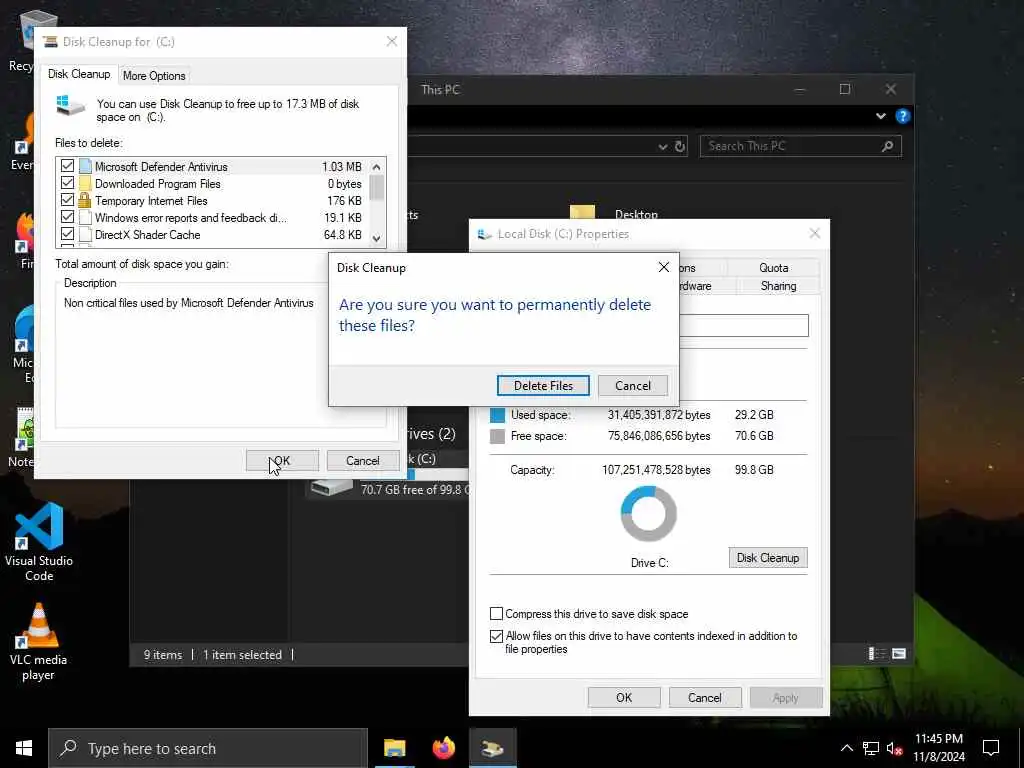Viewport: 1024px width, 768px height.
Task: Open the Sharing tab in Properties
Action: point(778,286)
